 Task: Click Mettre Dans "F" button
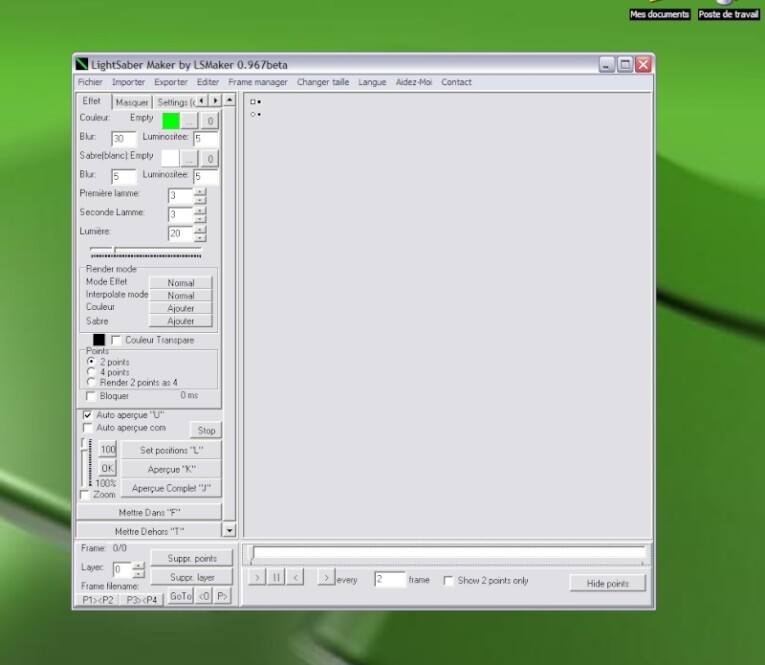149,512
